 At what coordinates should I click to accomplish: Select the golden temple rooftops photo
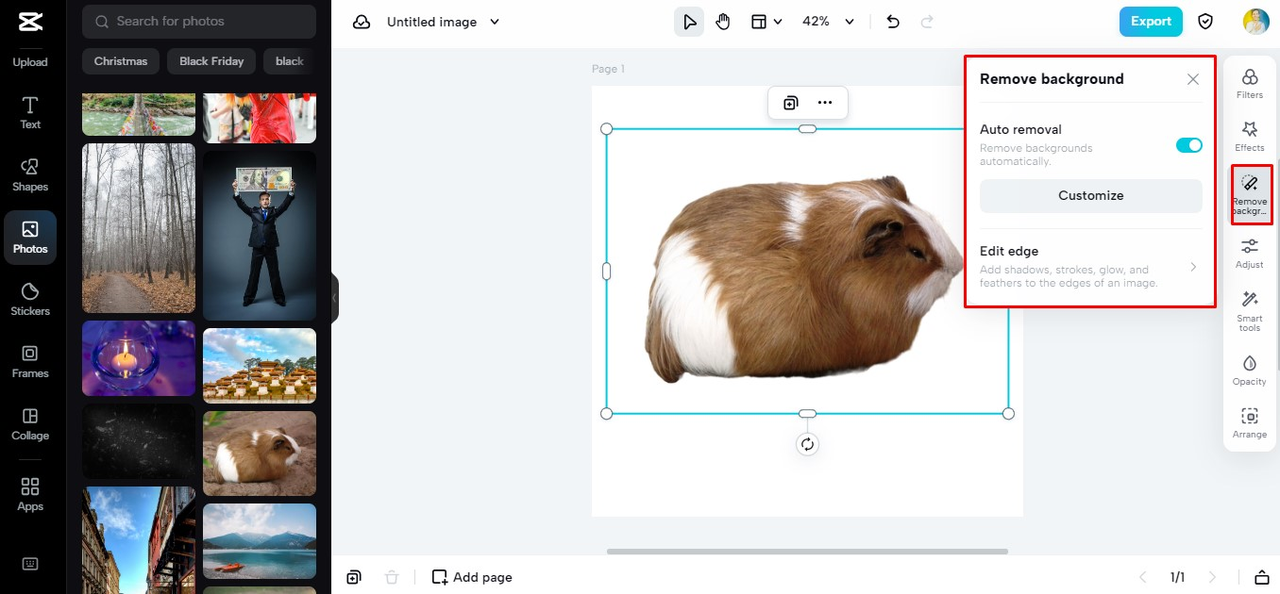(x=259, y=366)
